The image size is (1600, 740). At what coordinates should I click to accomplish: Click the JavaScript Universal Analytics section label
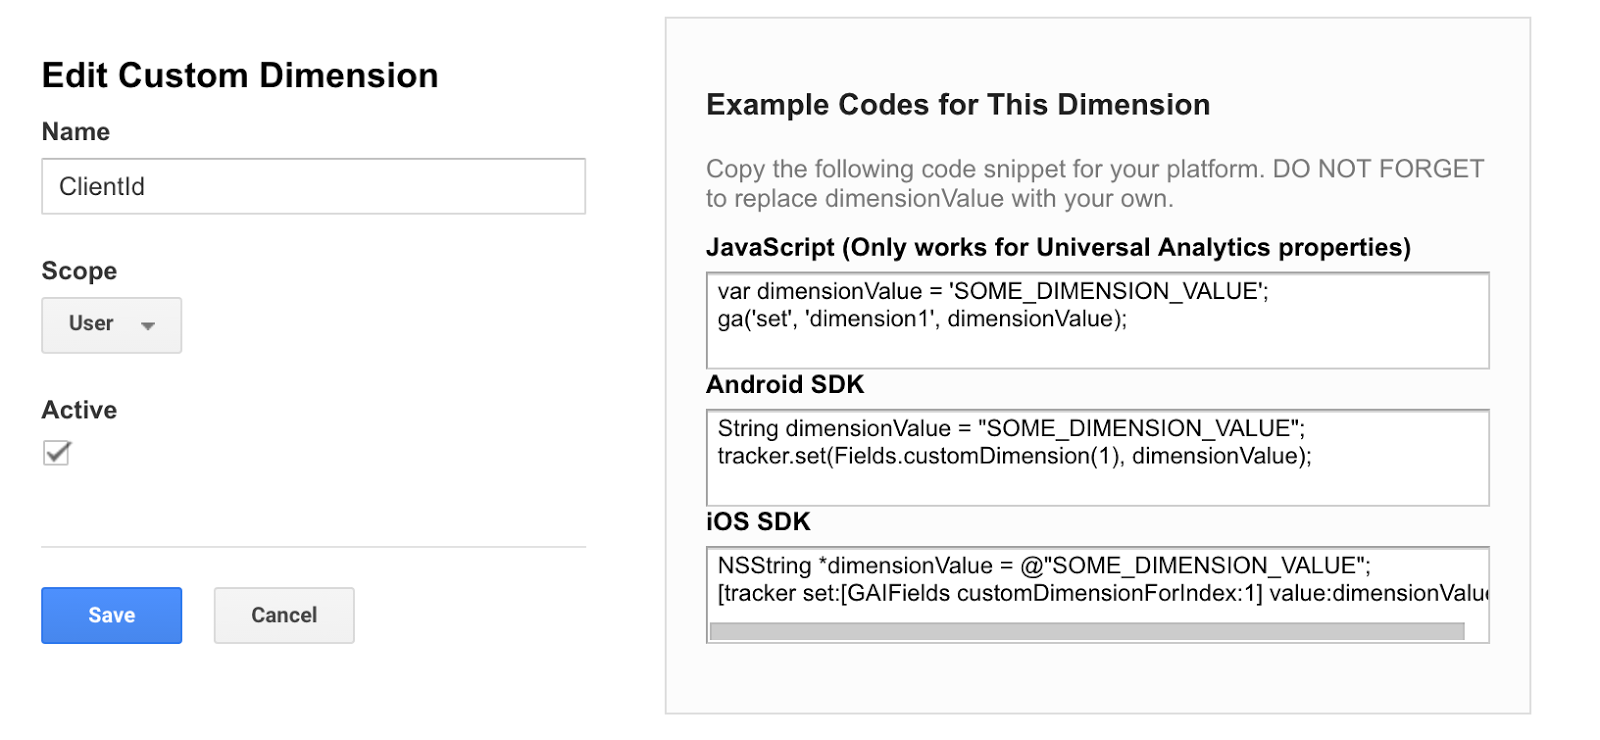(1057, 247)
